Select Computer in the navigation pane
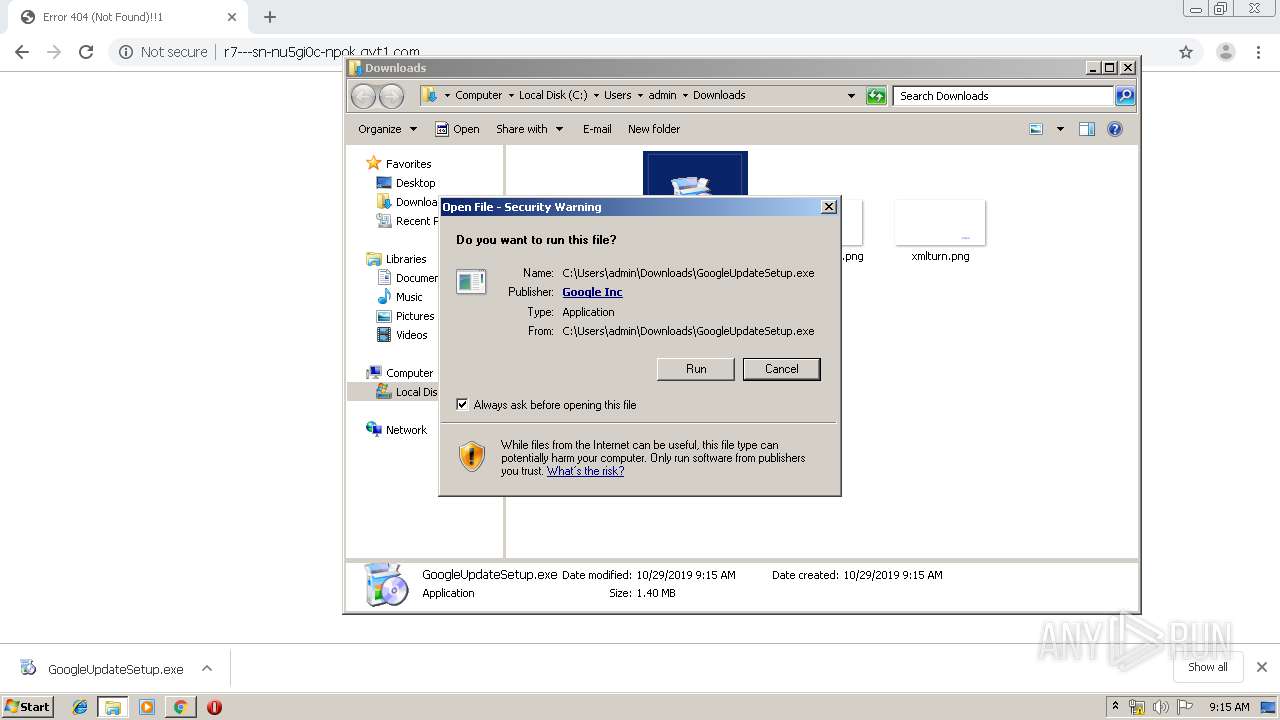Image resolution: width=1280 pixels, height=720 pixels. tap(400, 373)
